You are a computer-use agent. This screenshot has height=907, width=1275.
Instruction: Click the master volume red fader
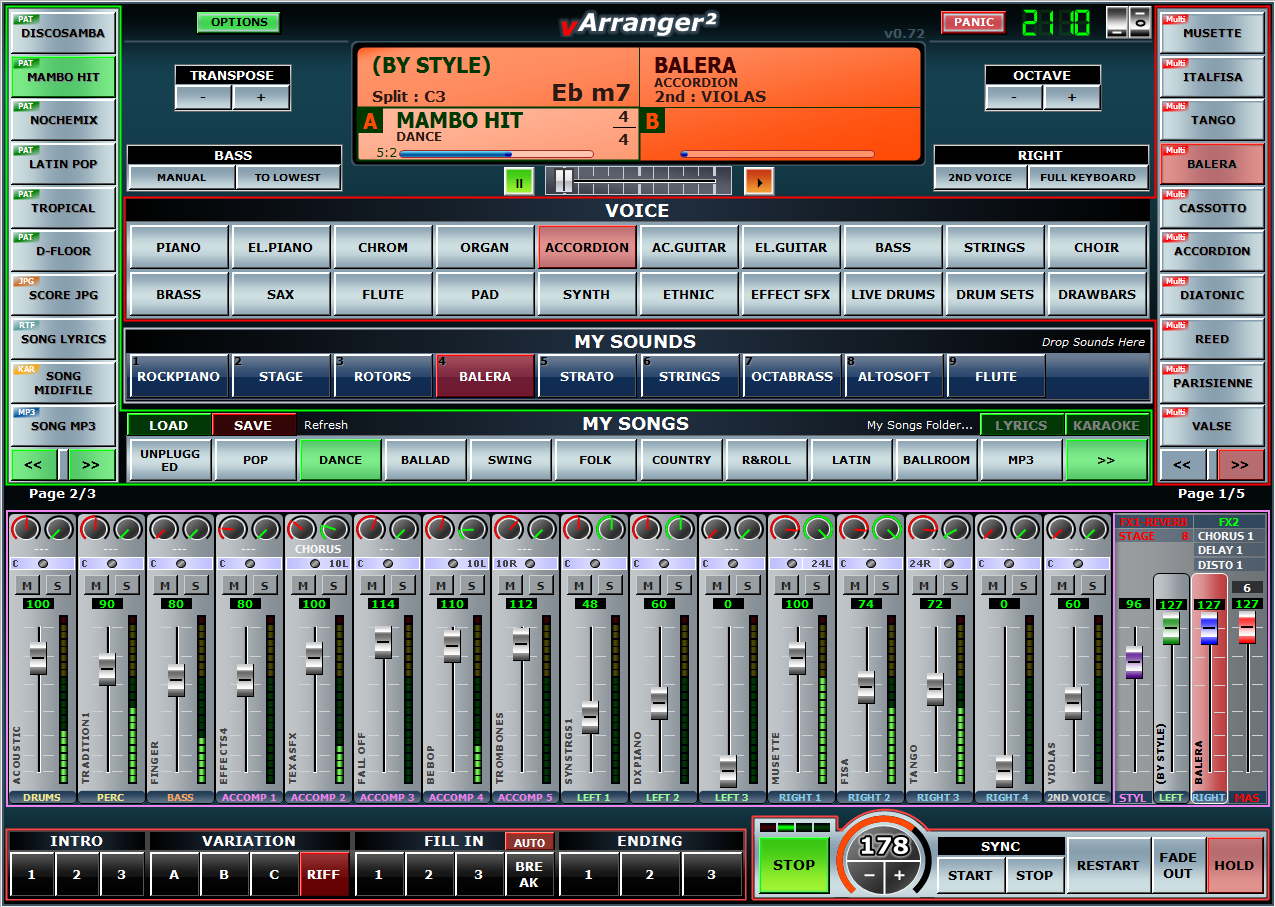(1247, 628)
